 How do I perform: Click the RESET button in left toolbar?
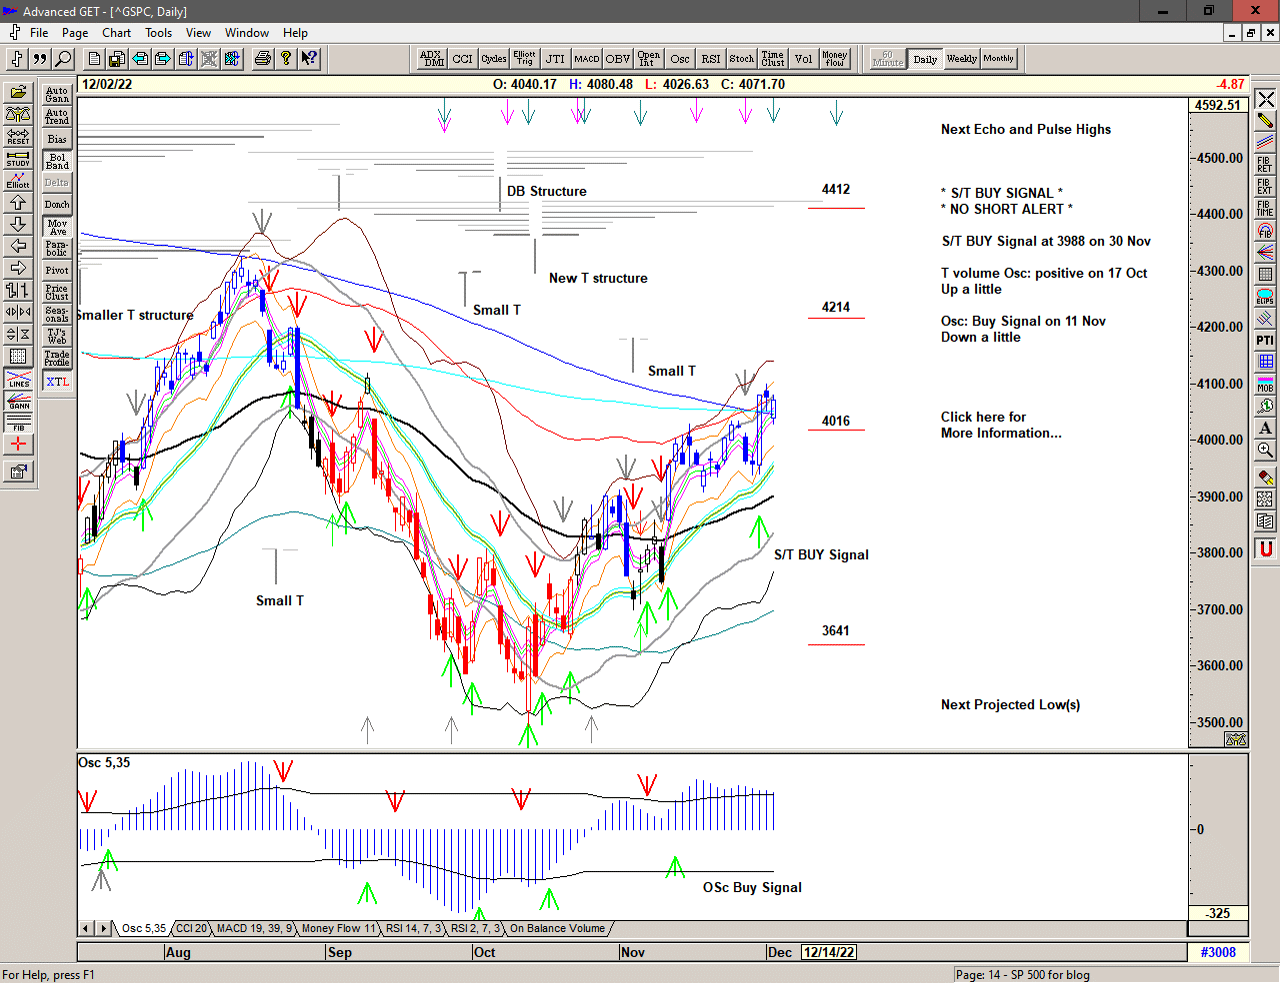pyautogui.click(x=18, y=137)
